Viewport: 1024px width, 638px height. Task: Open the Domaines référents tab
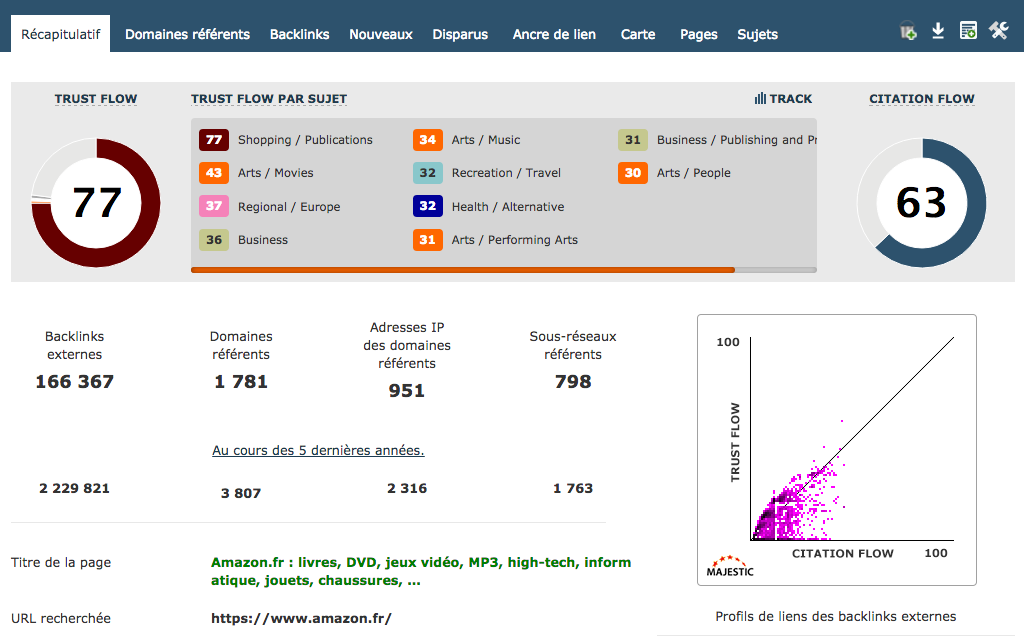pos(187,35)
